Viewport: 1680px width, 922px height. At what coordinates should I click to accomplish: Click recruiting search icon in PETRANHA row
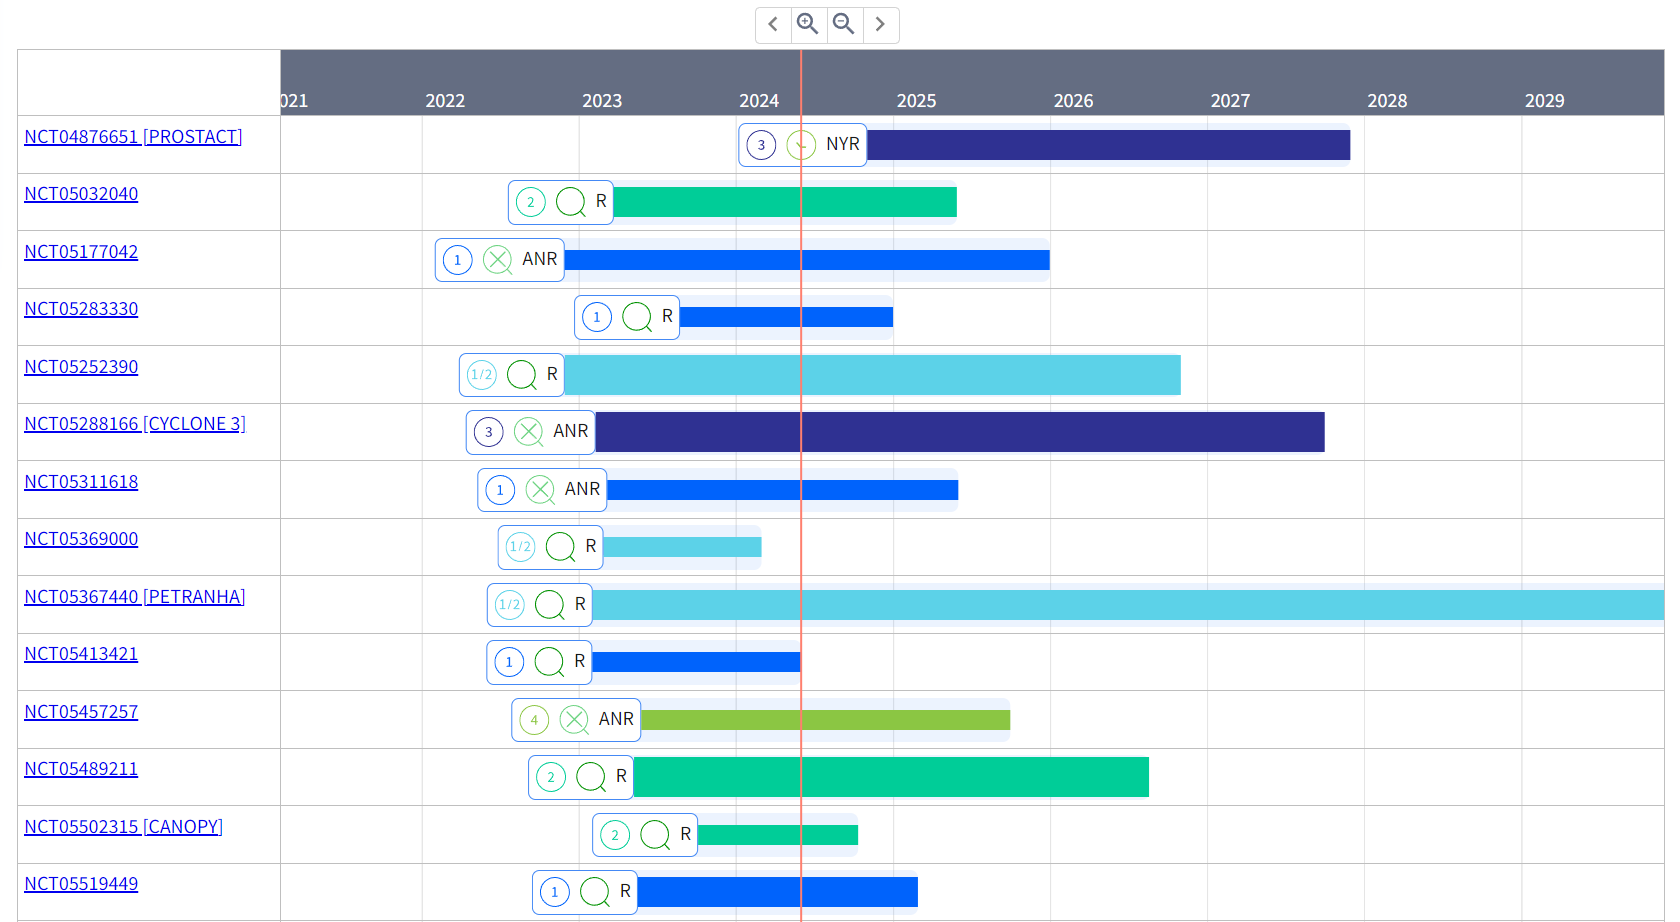tap(550, 605)
